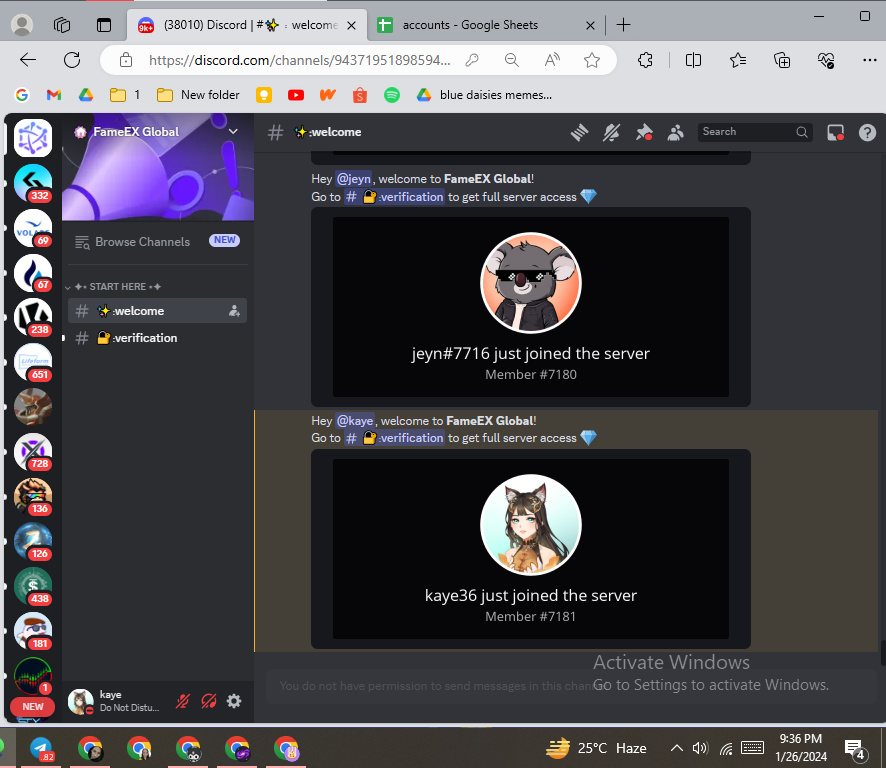Open User Settings gear
The height and width of the screenshot is (768, 886).
(234, 701)
